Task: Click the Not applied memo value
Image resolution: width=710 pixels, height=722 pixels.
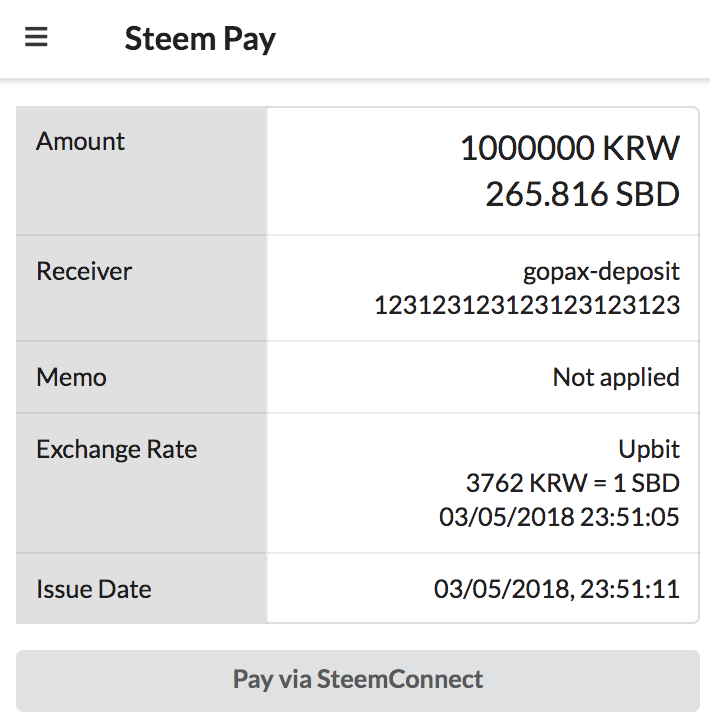Action: click(x=616, y=377)
